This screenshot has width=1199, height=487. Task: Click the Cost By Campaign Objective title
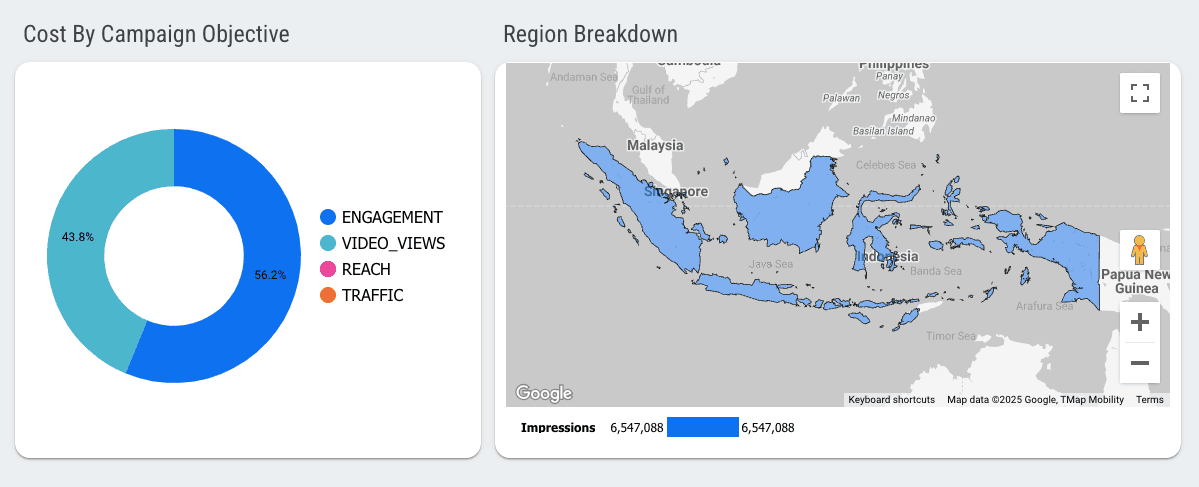(157, 34)
